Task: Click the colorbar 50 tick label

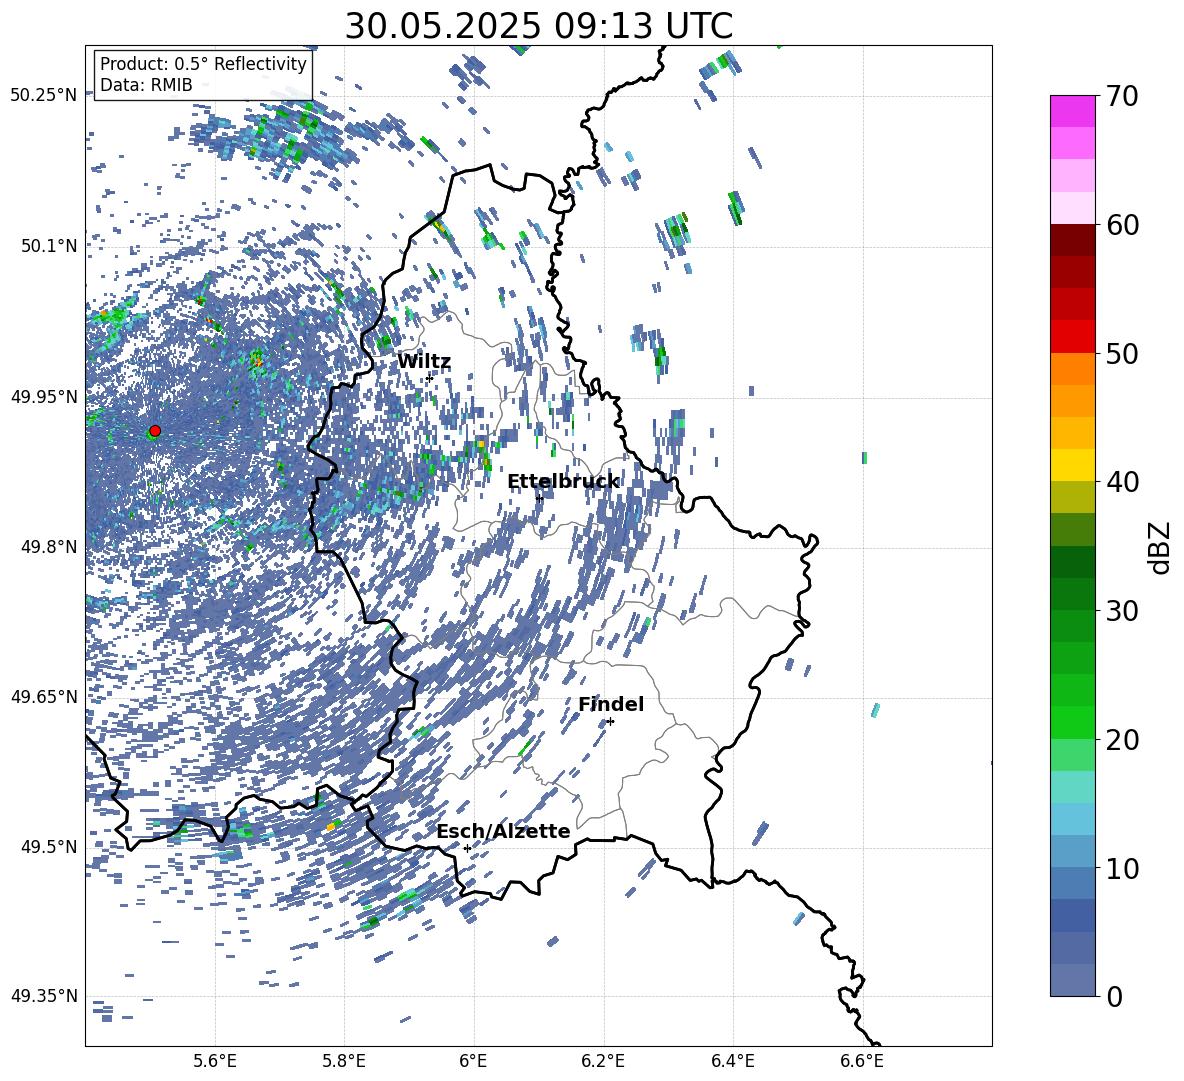Action: [x=1122, y=353]
